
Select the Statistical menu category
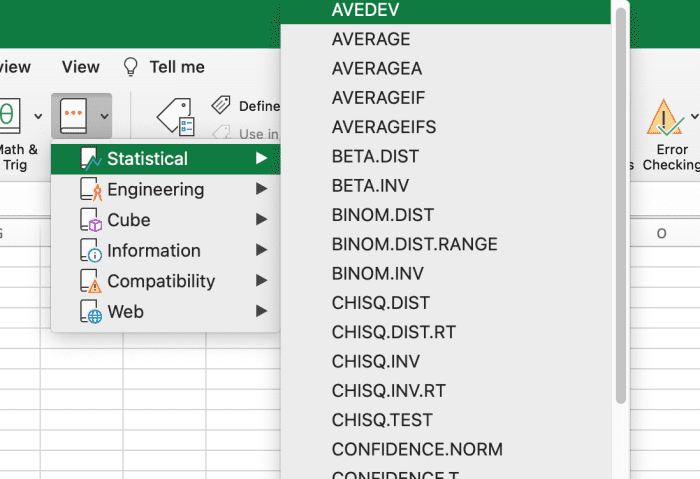pos(147,159)
